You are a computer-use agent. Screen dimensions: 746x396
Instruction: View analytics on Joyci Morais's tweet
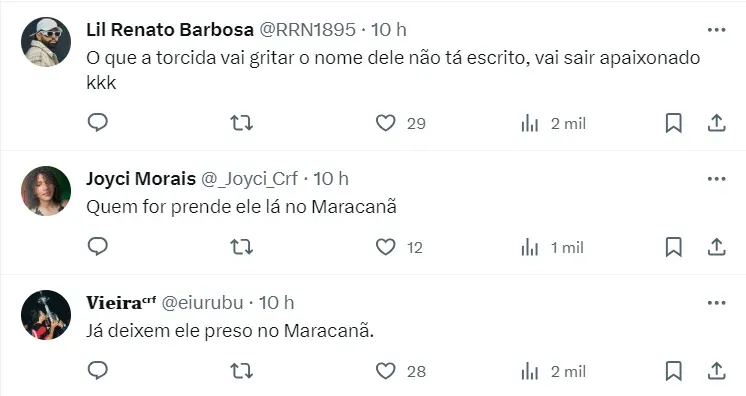tap(530, 248)
